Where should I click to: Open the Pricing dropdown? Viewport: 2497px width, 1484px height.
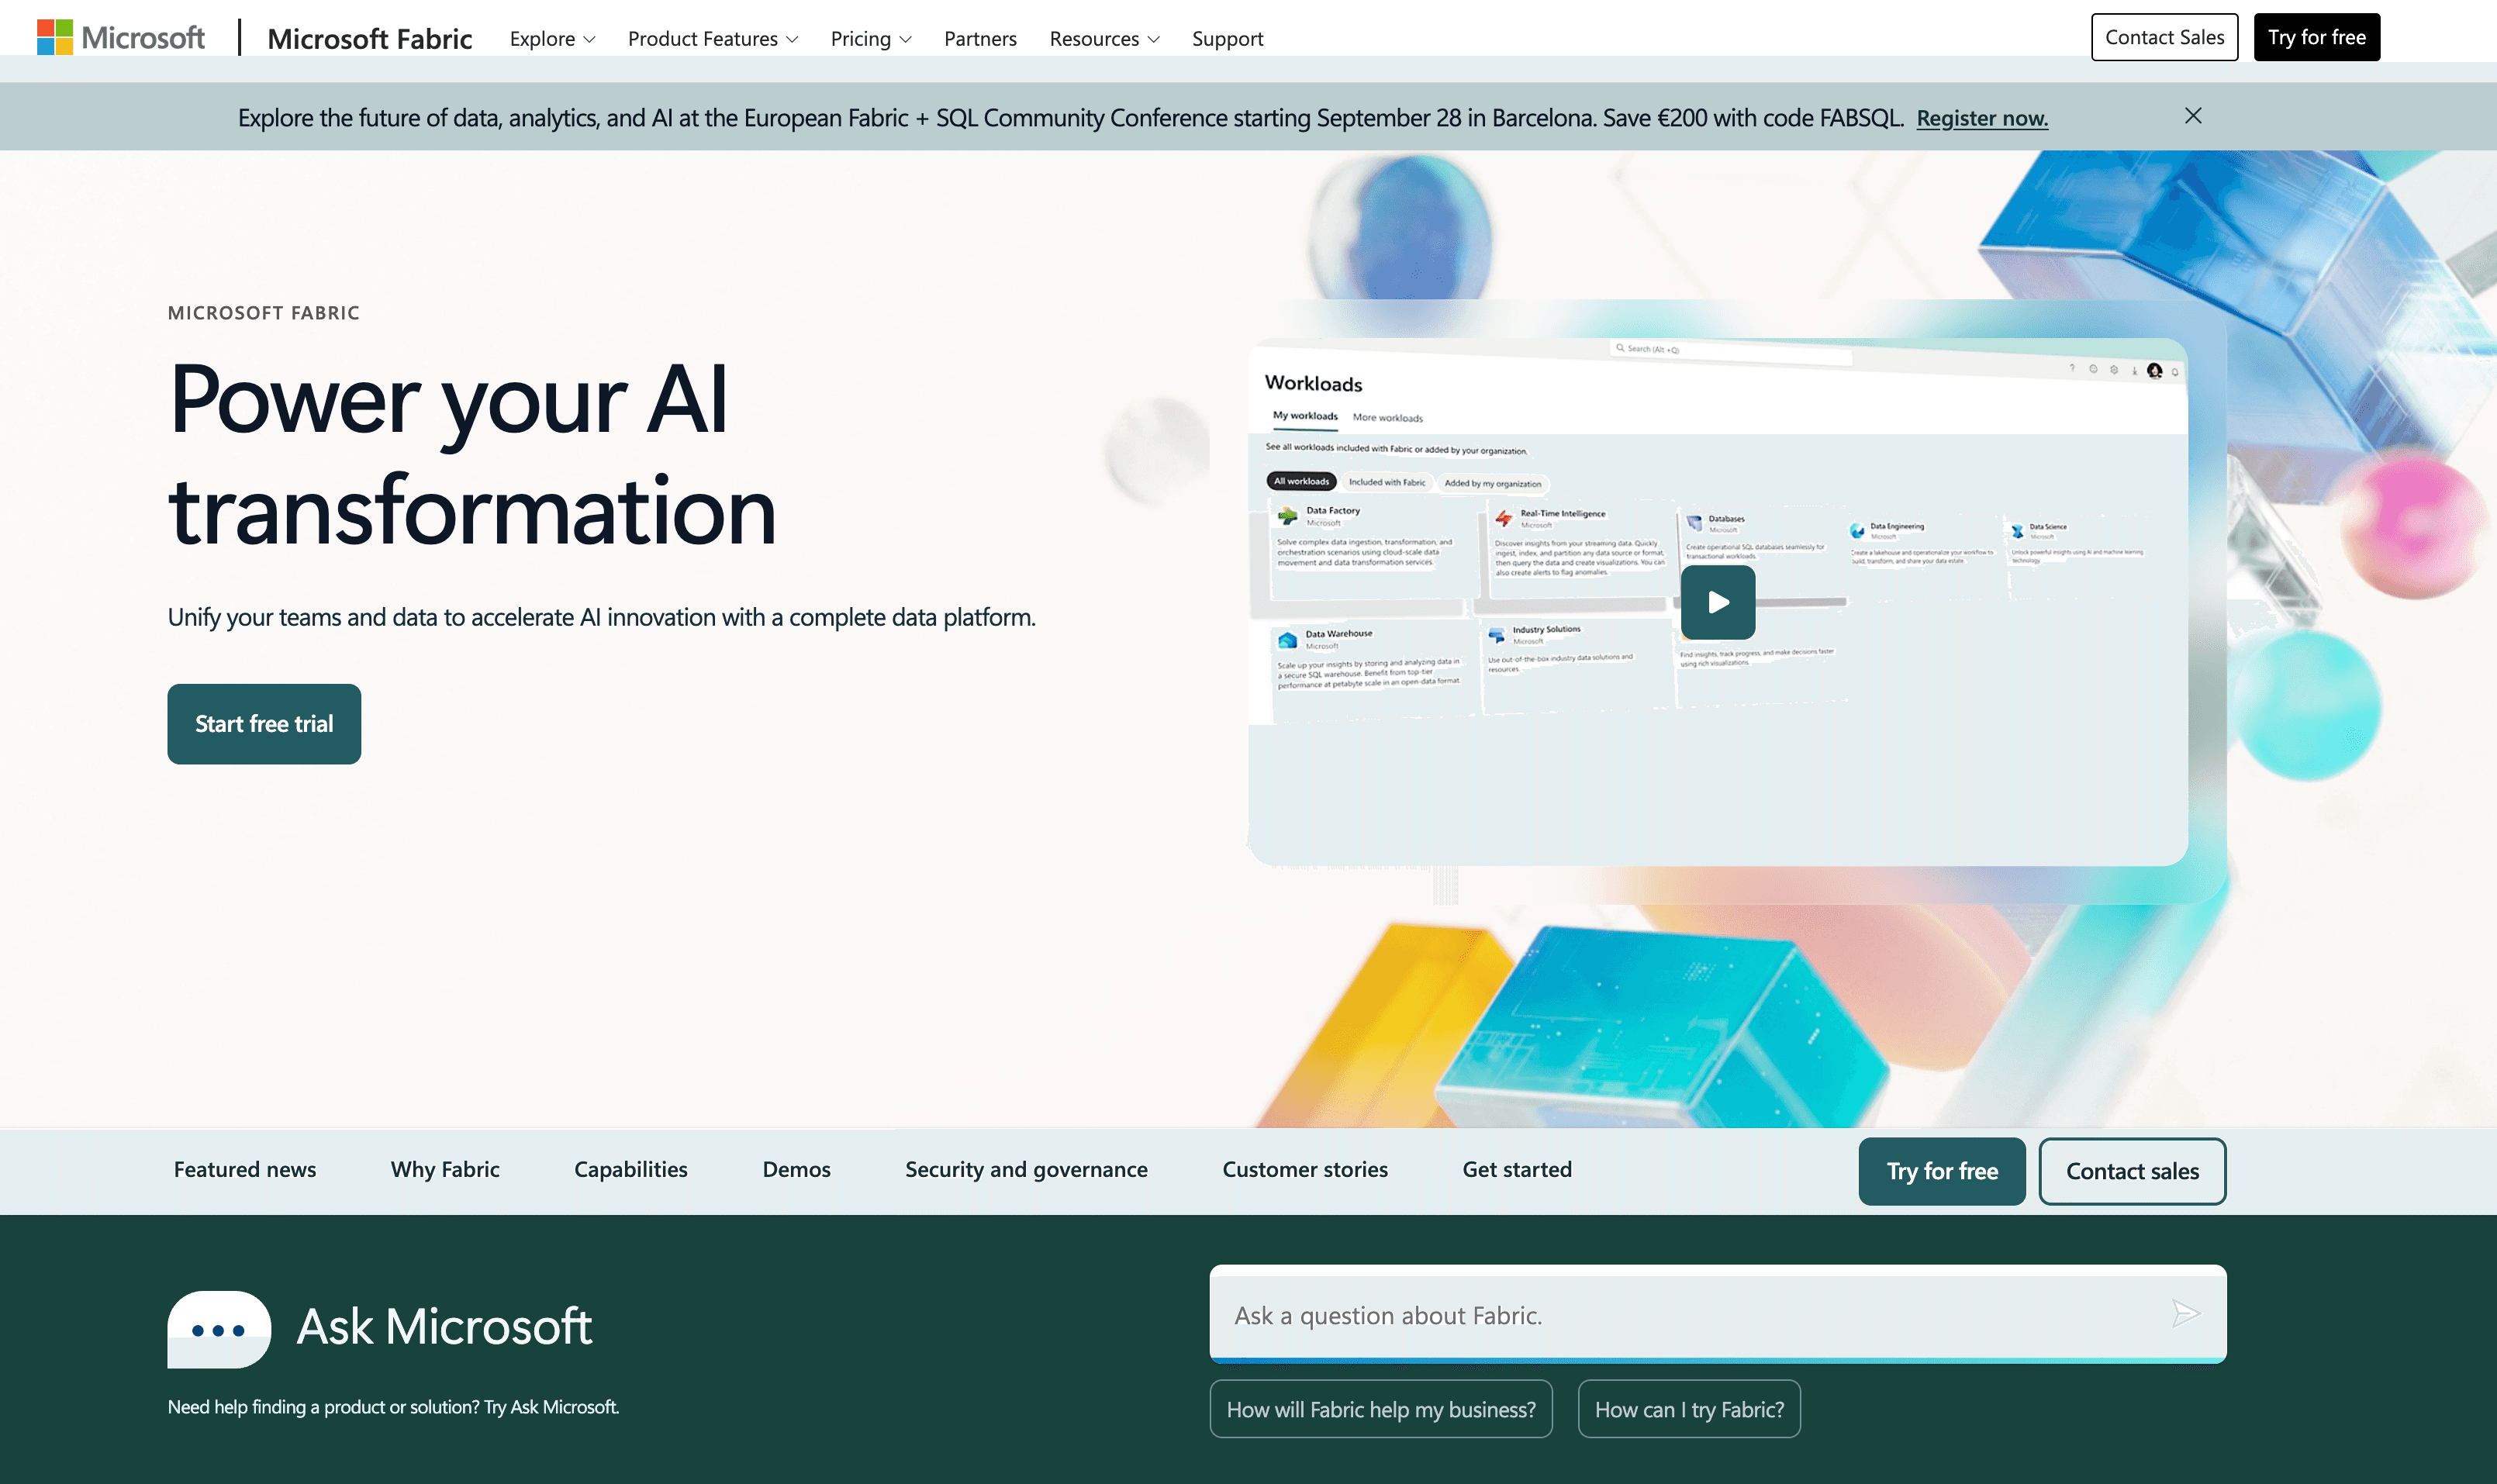[871, 38]
